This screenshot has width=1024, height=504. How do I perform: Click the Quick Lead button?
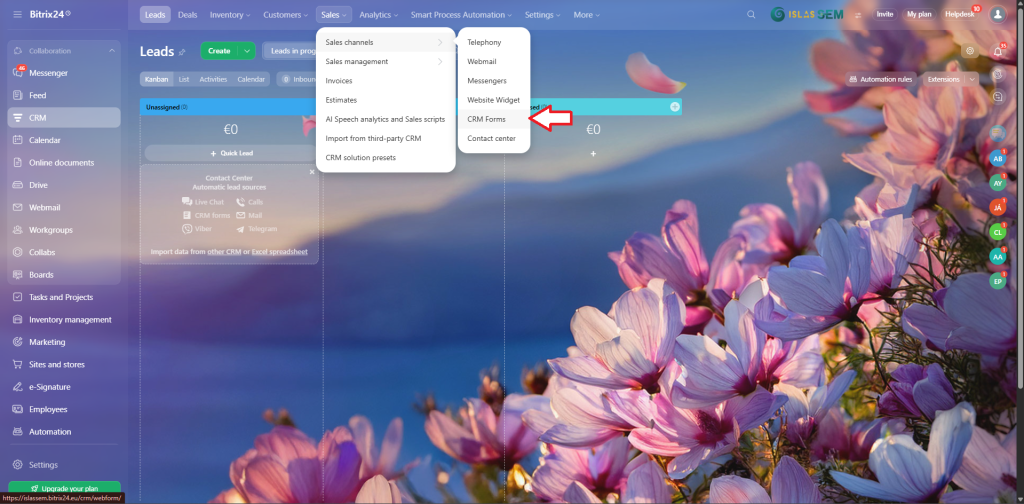(230, 153)
